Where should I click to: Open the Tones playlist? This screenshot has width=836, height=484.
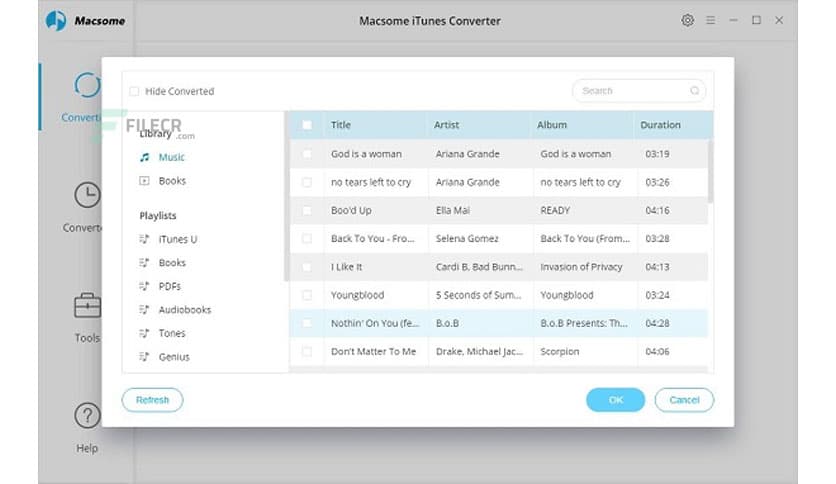point(172,333)
